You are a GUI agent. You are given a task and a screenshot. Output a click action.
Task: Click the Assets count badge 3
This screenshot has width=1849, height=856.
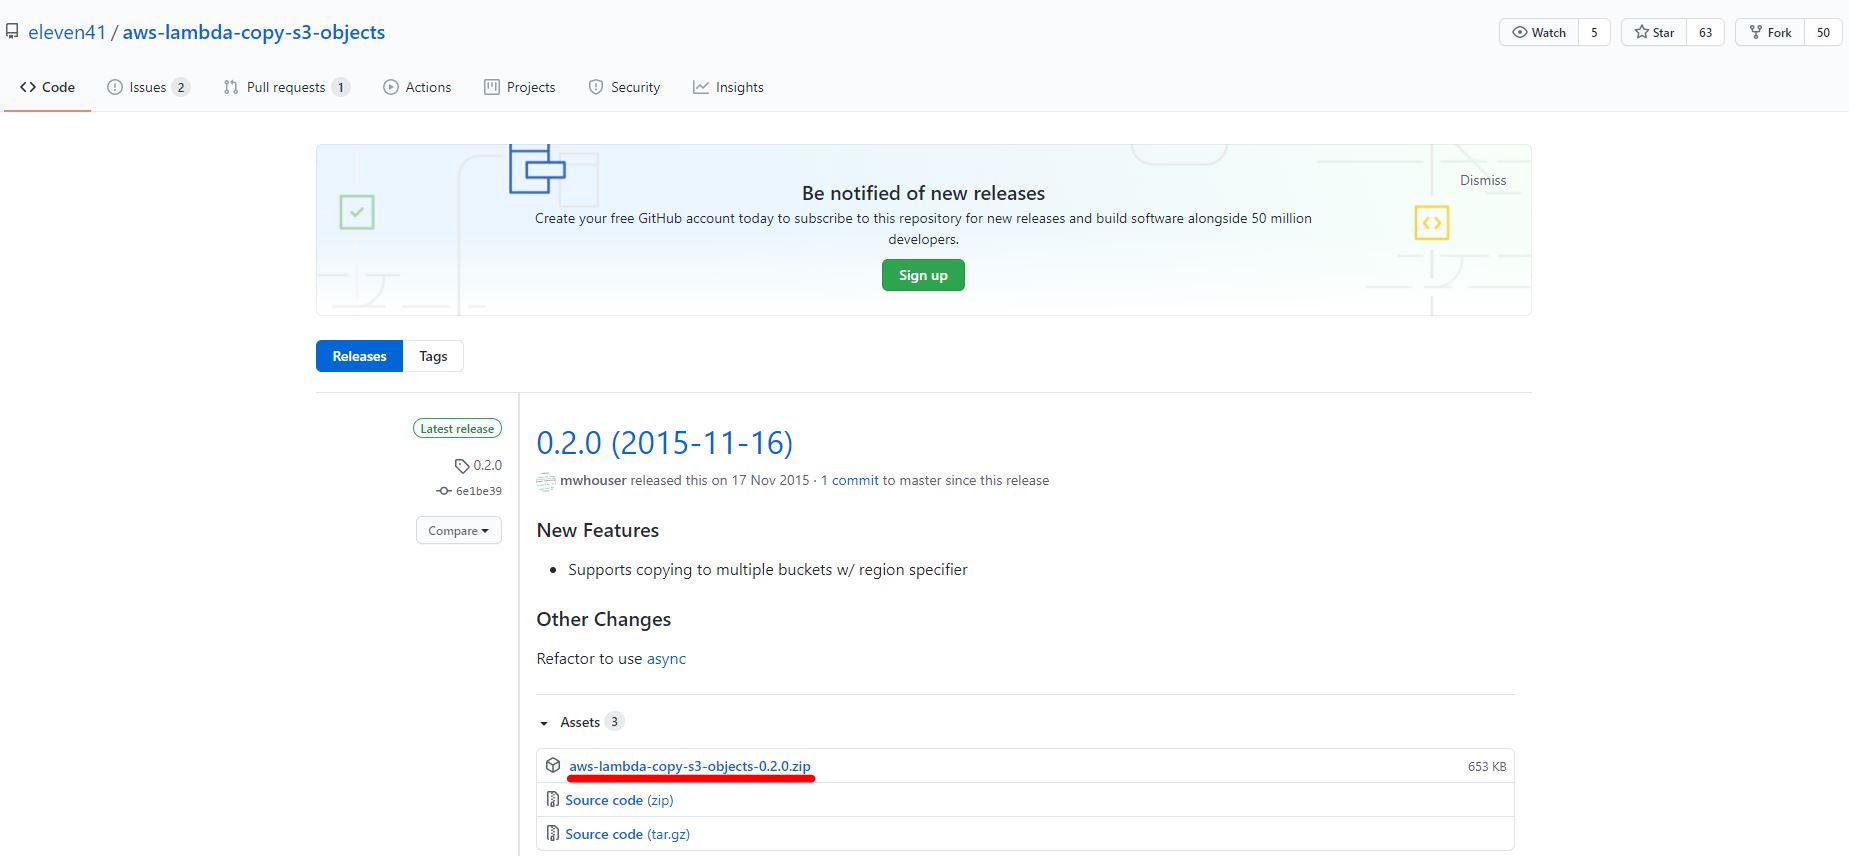(615, 721)
